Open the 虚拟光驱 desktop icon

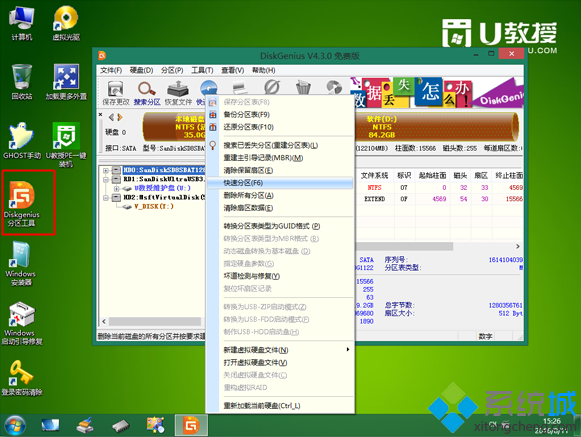coord(66,23)
